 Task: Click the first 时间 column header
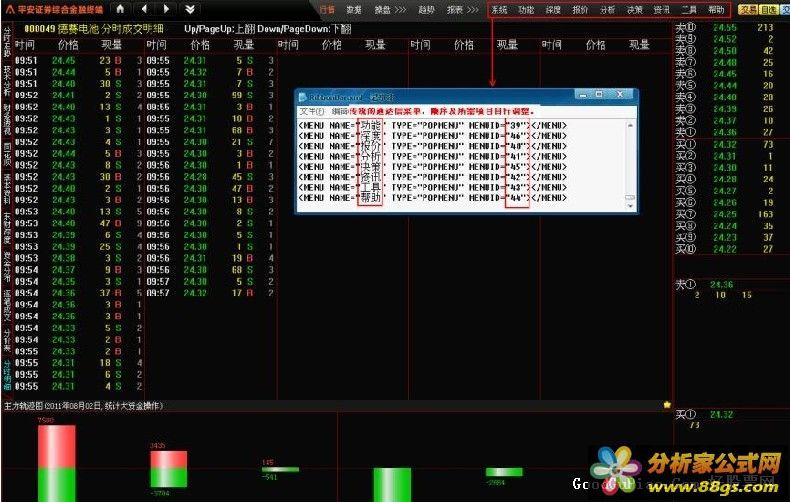[x=25, y=45]
